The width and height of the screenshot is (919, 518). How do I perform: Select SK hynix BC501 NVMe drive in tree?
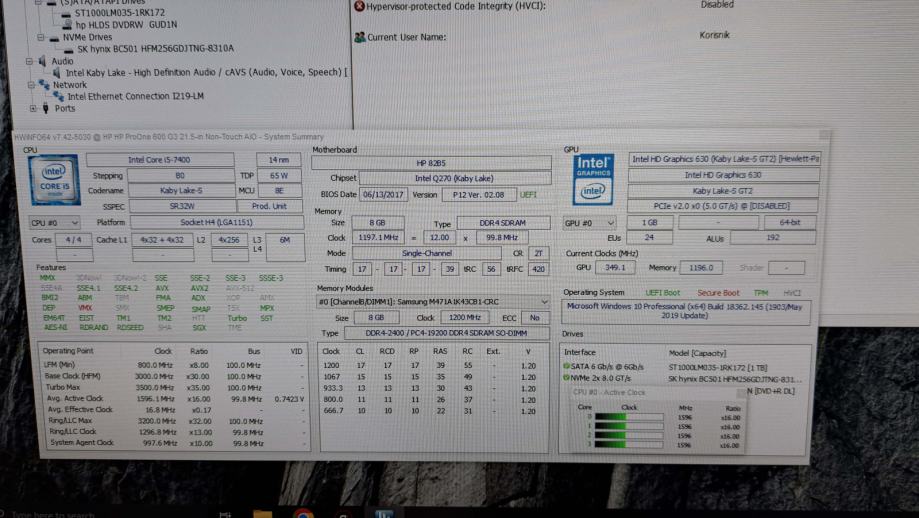coord(155,49)
